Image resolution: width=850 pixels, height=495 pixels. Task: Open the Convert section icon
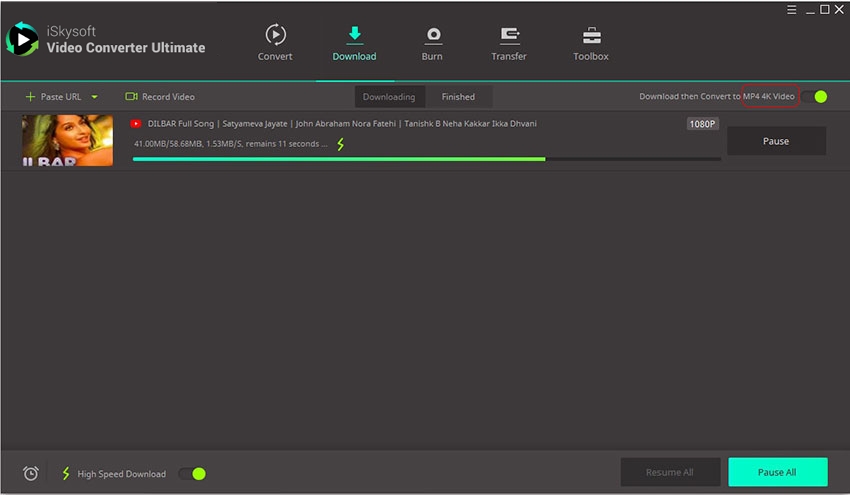pos(275,35)
